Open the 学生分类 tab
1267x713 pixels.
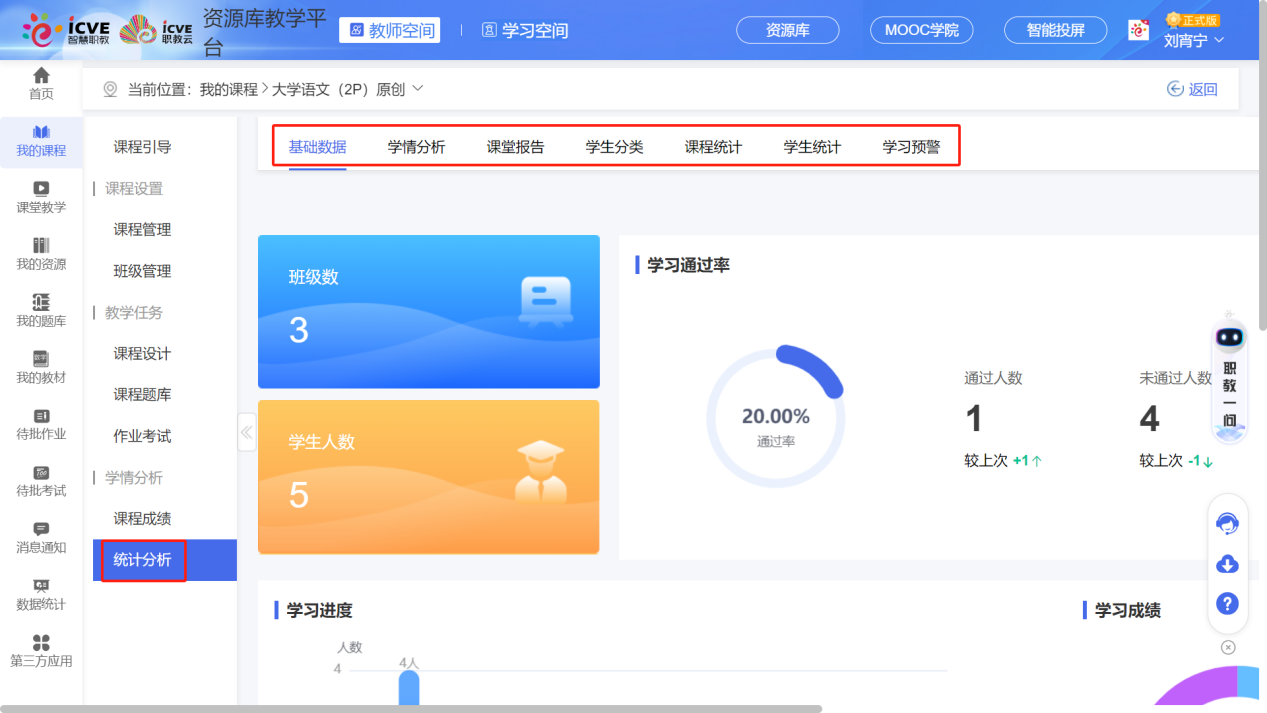click(614, 145)
